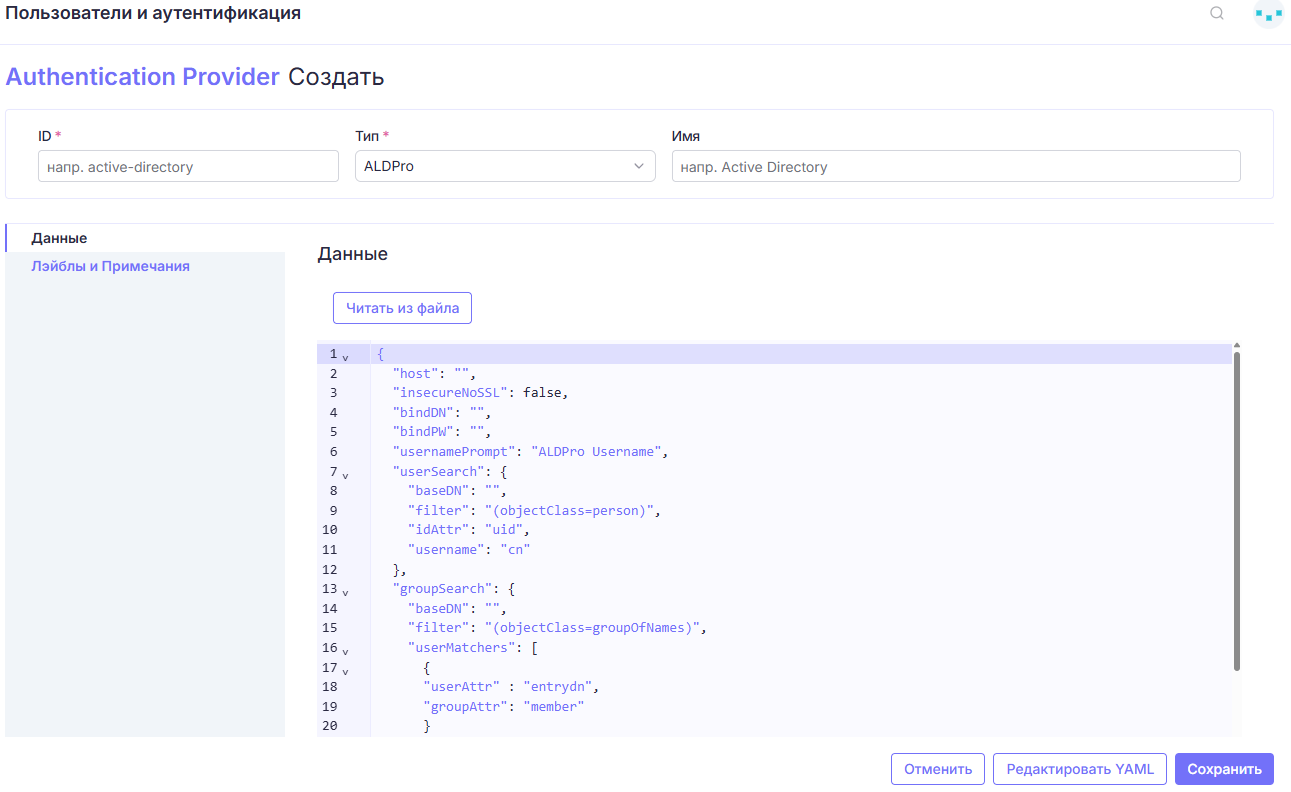Click the Сохранить button
This screenshot has width=1291, height=792.
pyautogui.click(x=1224, y=769)
